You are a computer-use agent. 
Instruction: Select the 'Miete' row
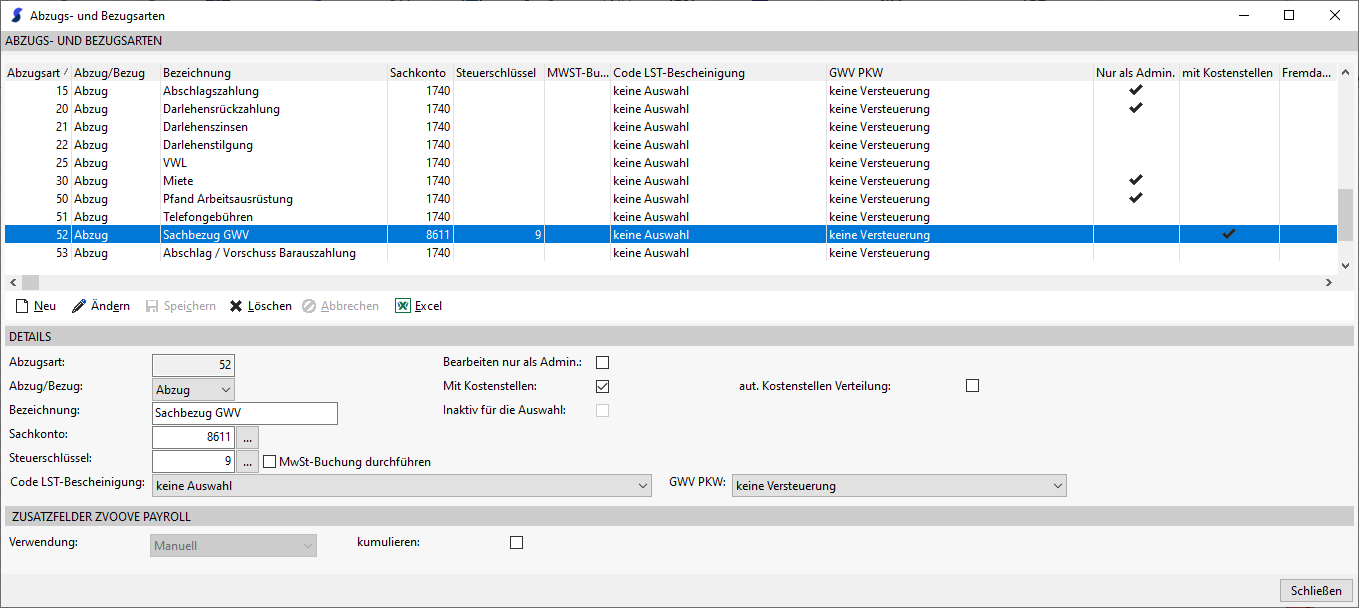point(671,181)
